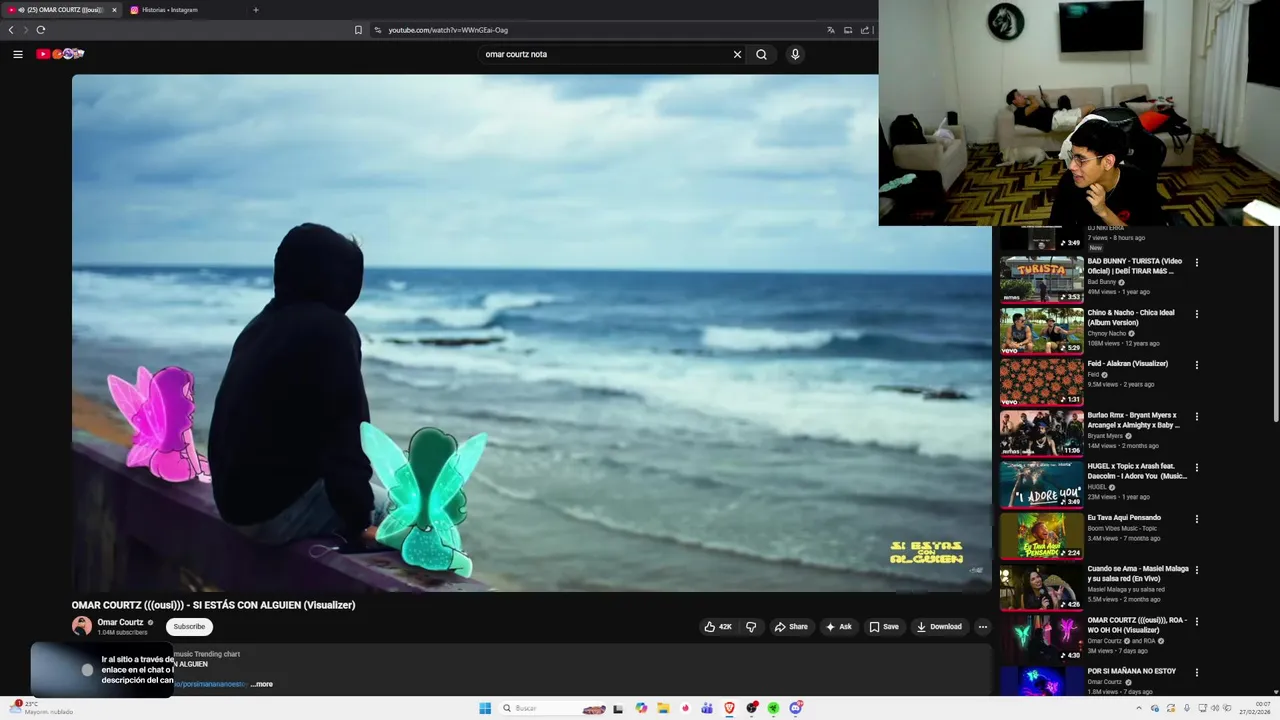This screenshot has width=1280, height=720.
Task: Open Brave browser in the taskbar
Action: tap(729, 708)
